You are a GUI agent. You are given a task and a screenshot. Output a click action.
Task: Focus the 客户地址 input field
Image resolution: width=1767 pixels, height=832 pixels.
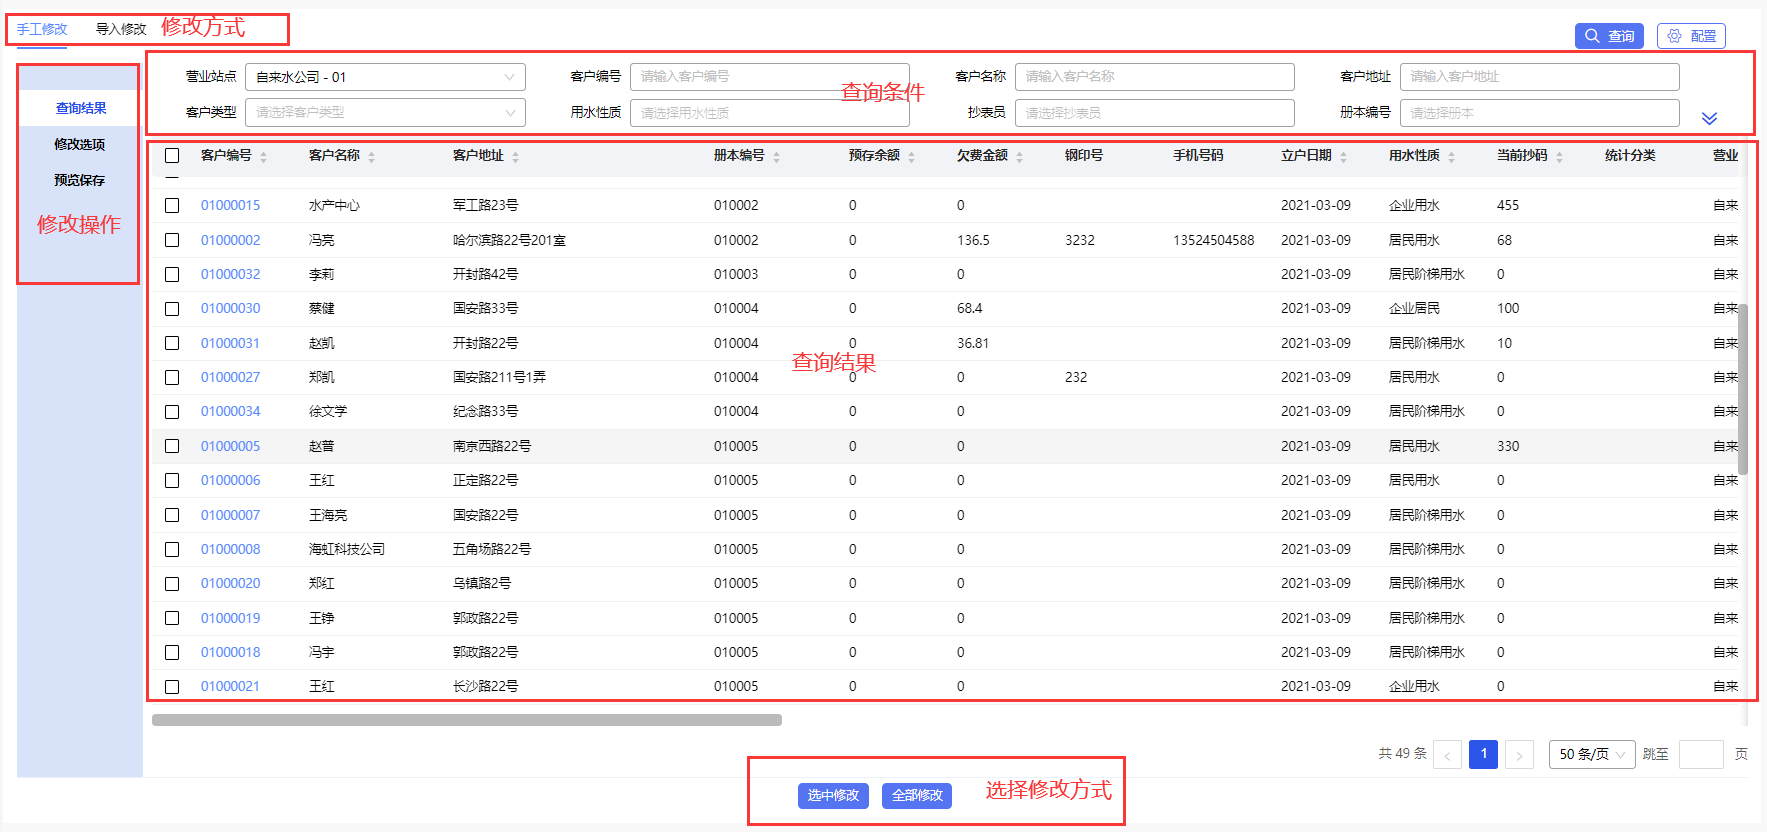point(1539,77)
